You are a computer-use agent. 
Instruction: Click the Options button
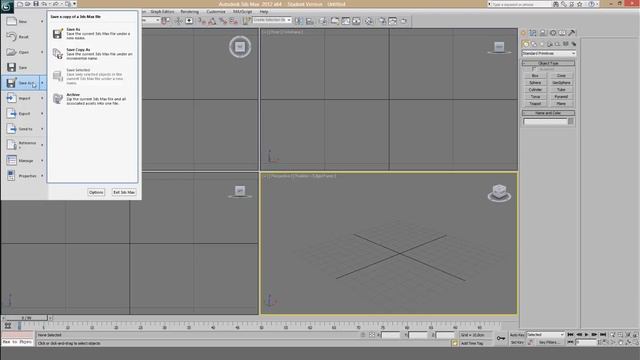96,192
